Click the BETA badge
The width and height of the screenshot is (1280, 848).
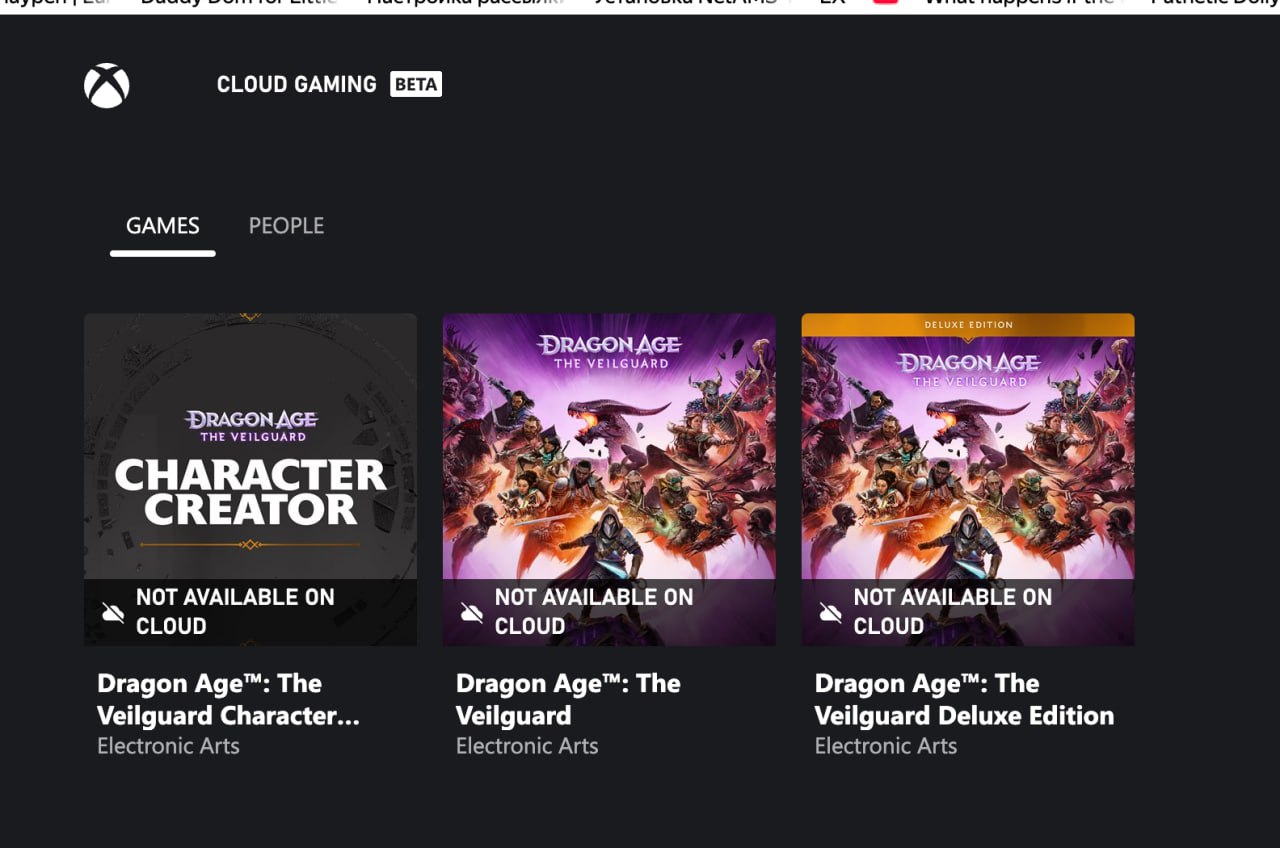pos(416,85)
